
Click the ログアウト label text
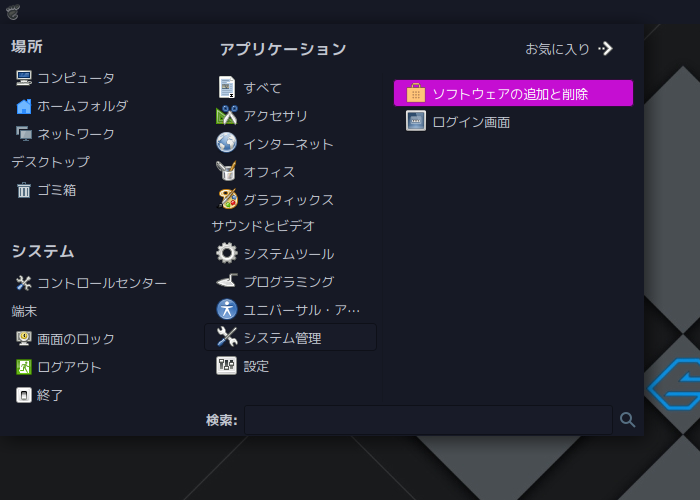click(70, 367)
